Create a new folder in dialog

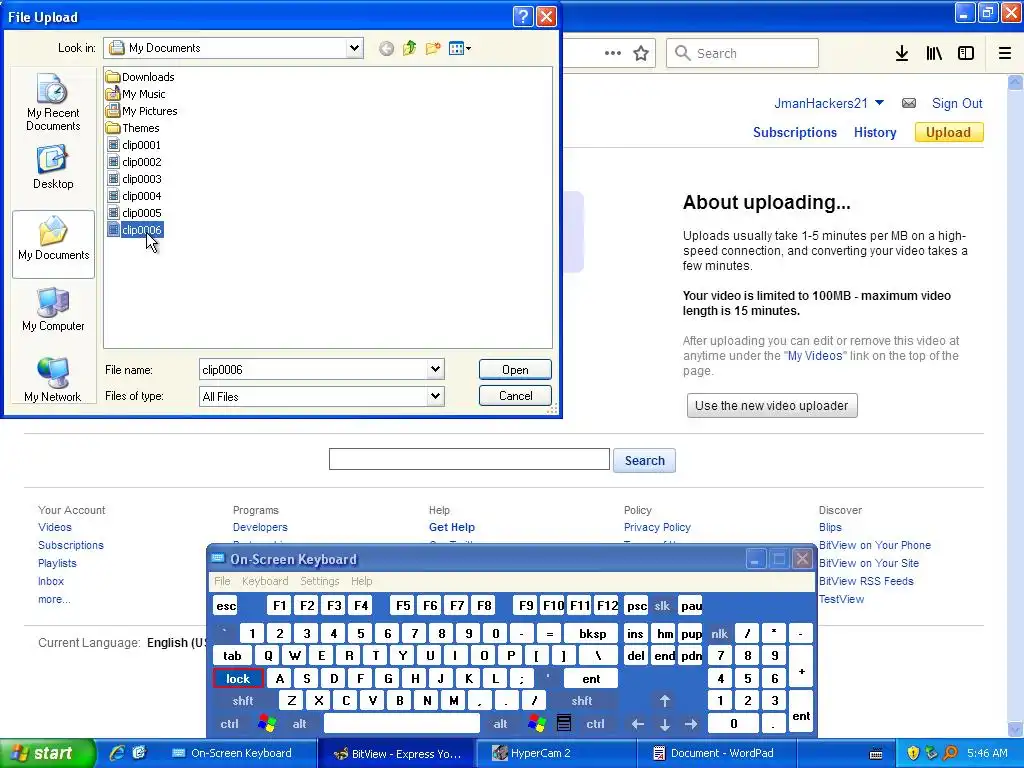coord(432,48)
